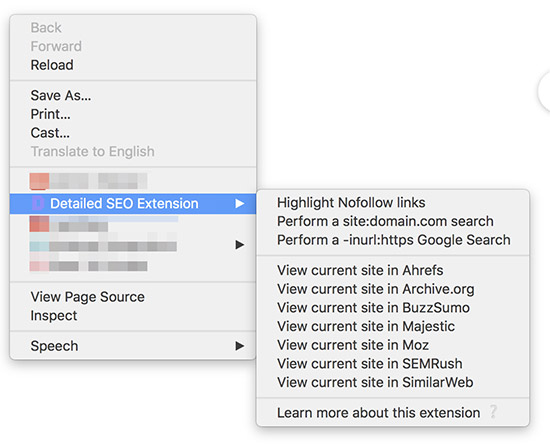Screen dimensions: 550x448
Task: Run the -inurl:https Google Search option
Action: [393, 240]
